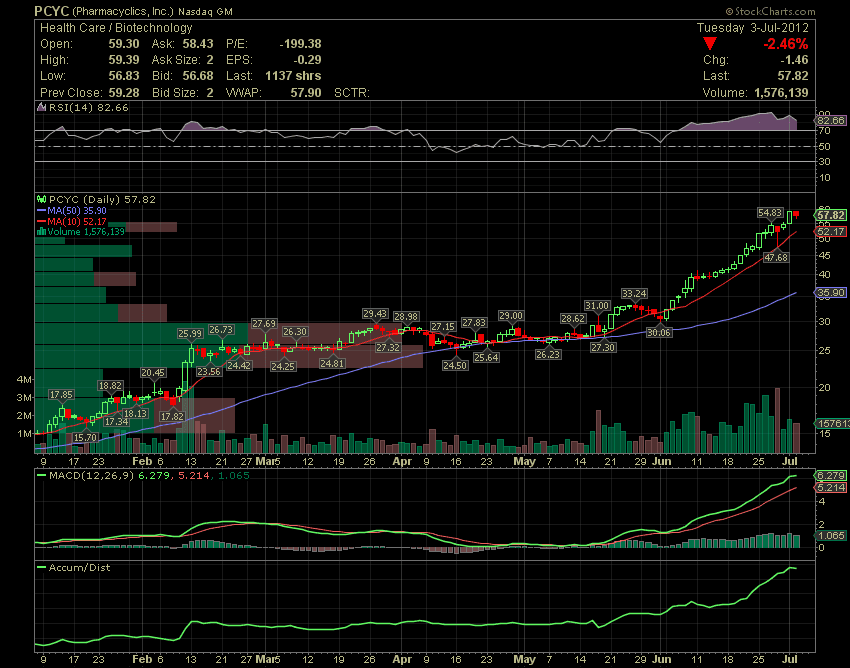Click the Apr label on price chart axis

point(402,461)
